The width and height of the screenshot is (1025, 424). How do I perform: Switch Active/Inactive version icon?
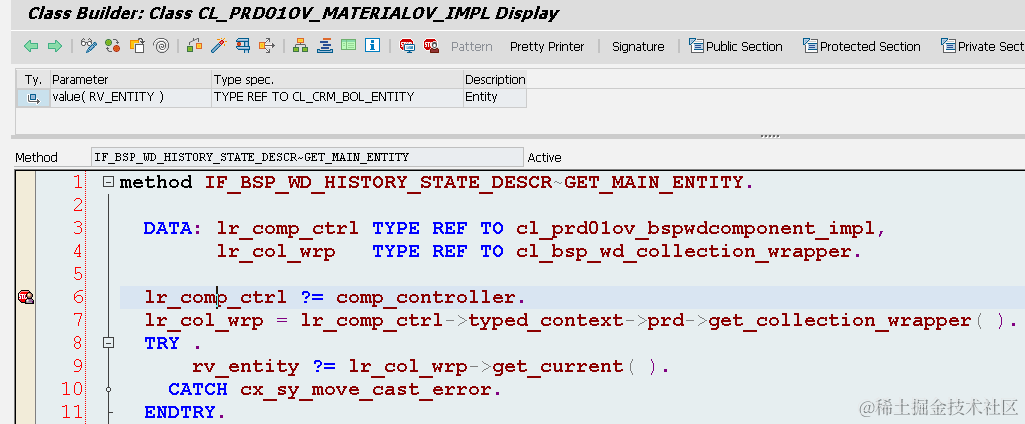112,46
